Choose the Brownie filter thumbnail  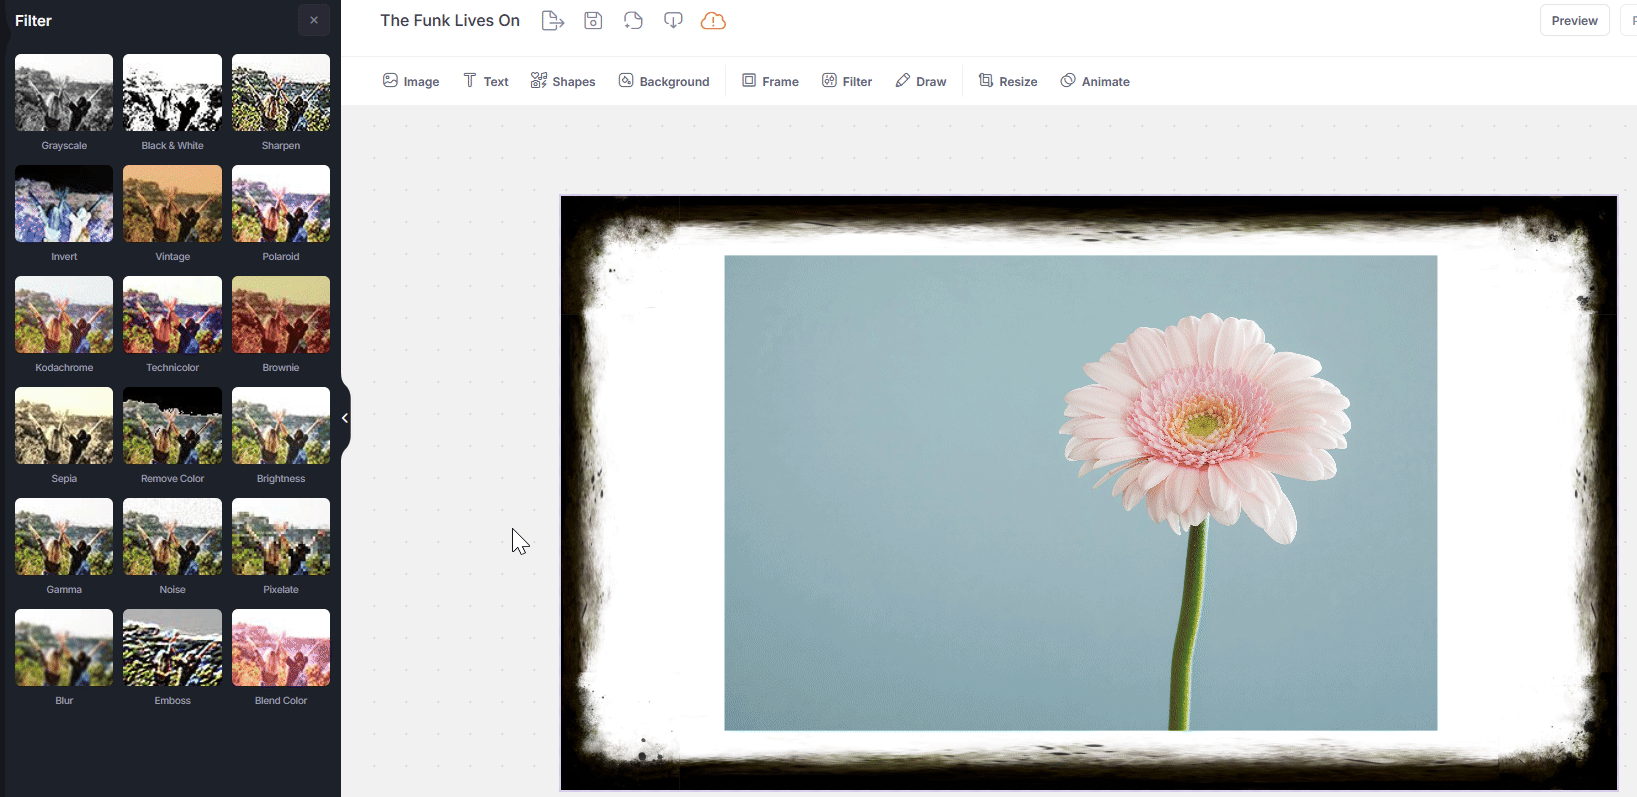[281, 315]
